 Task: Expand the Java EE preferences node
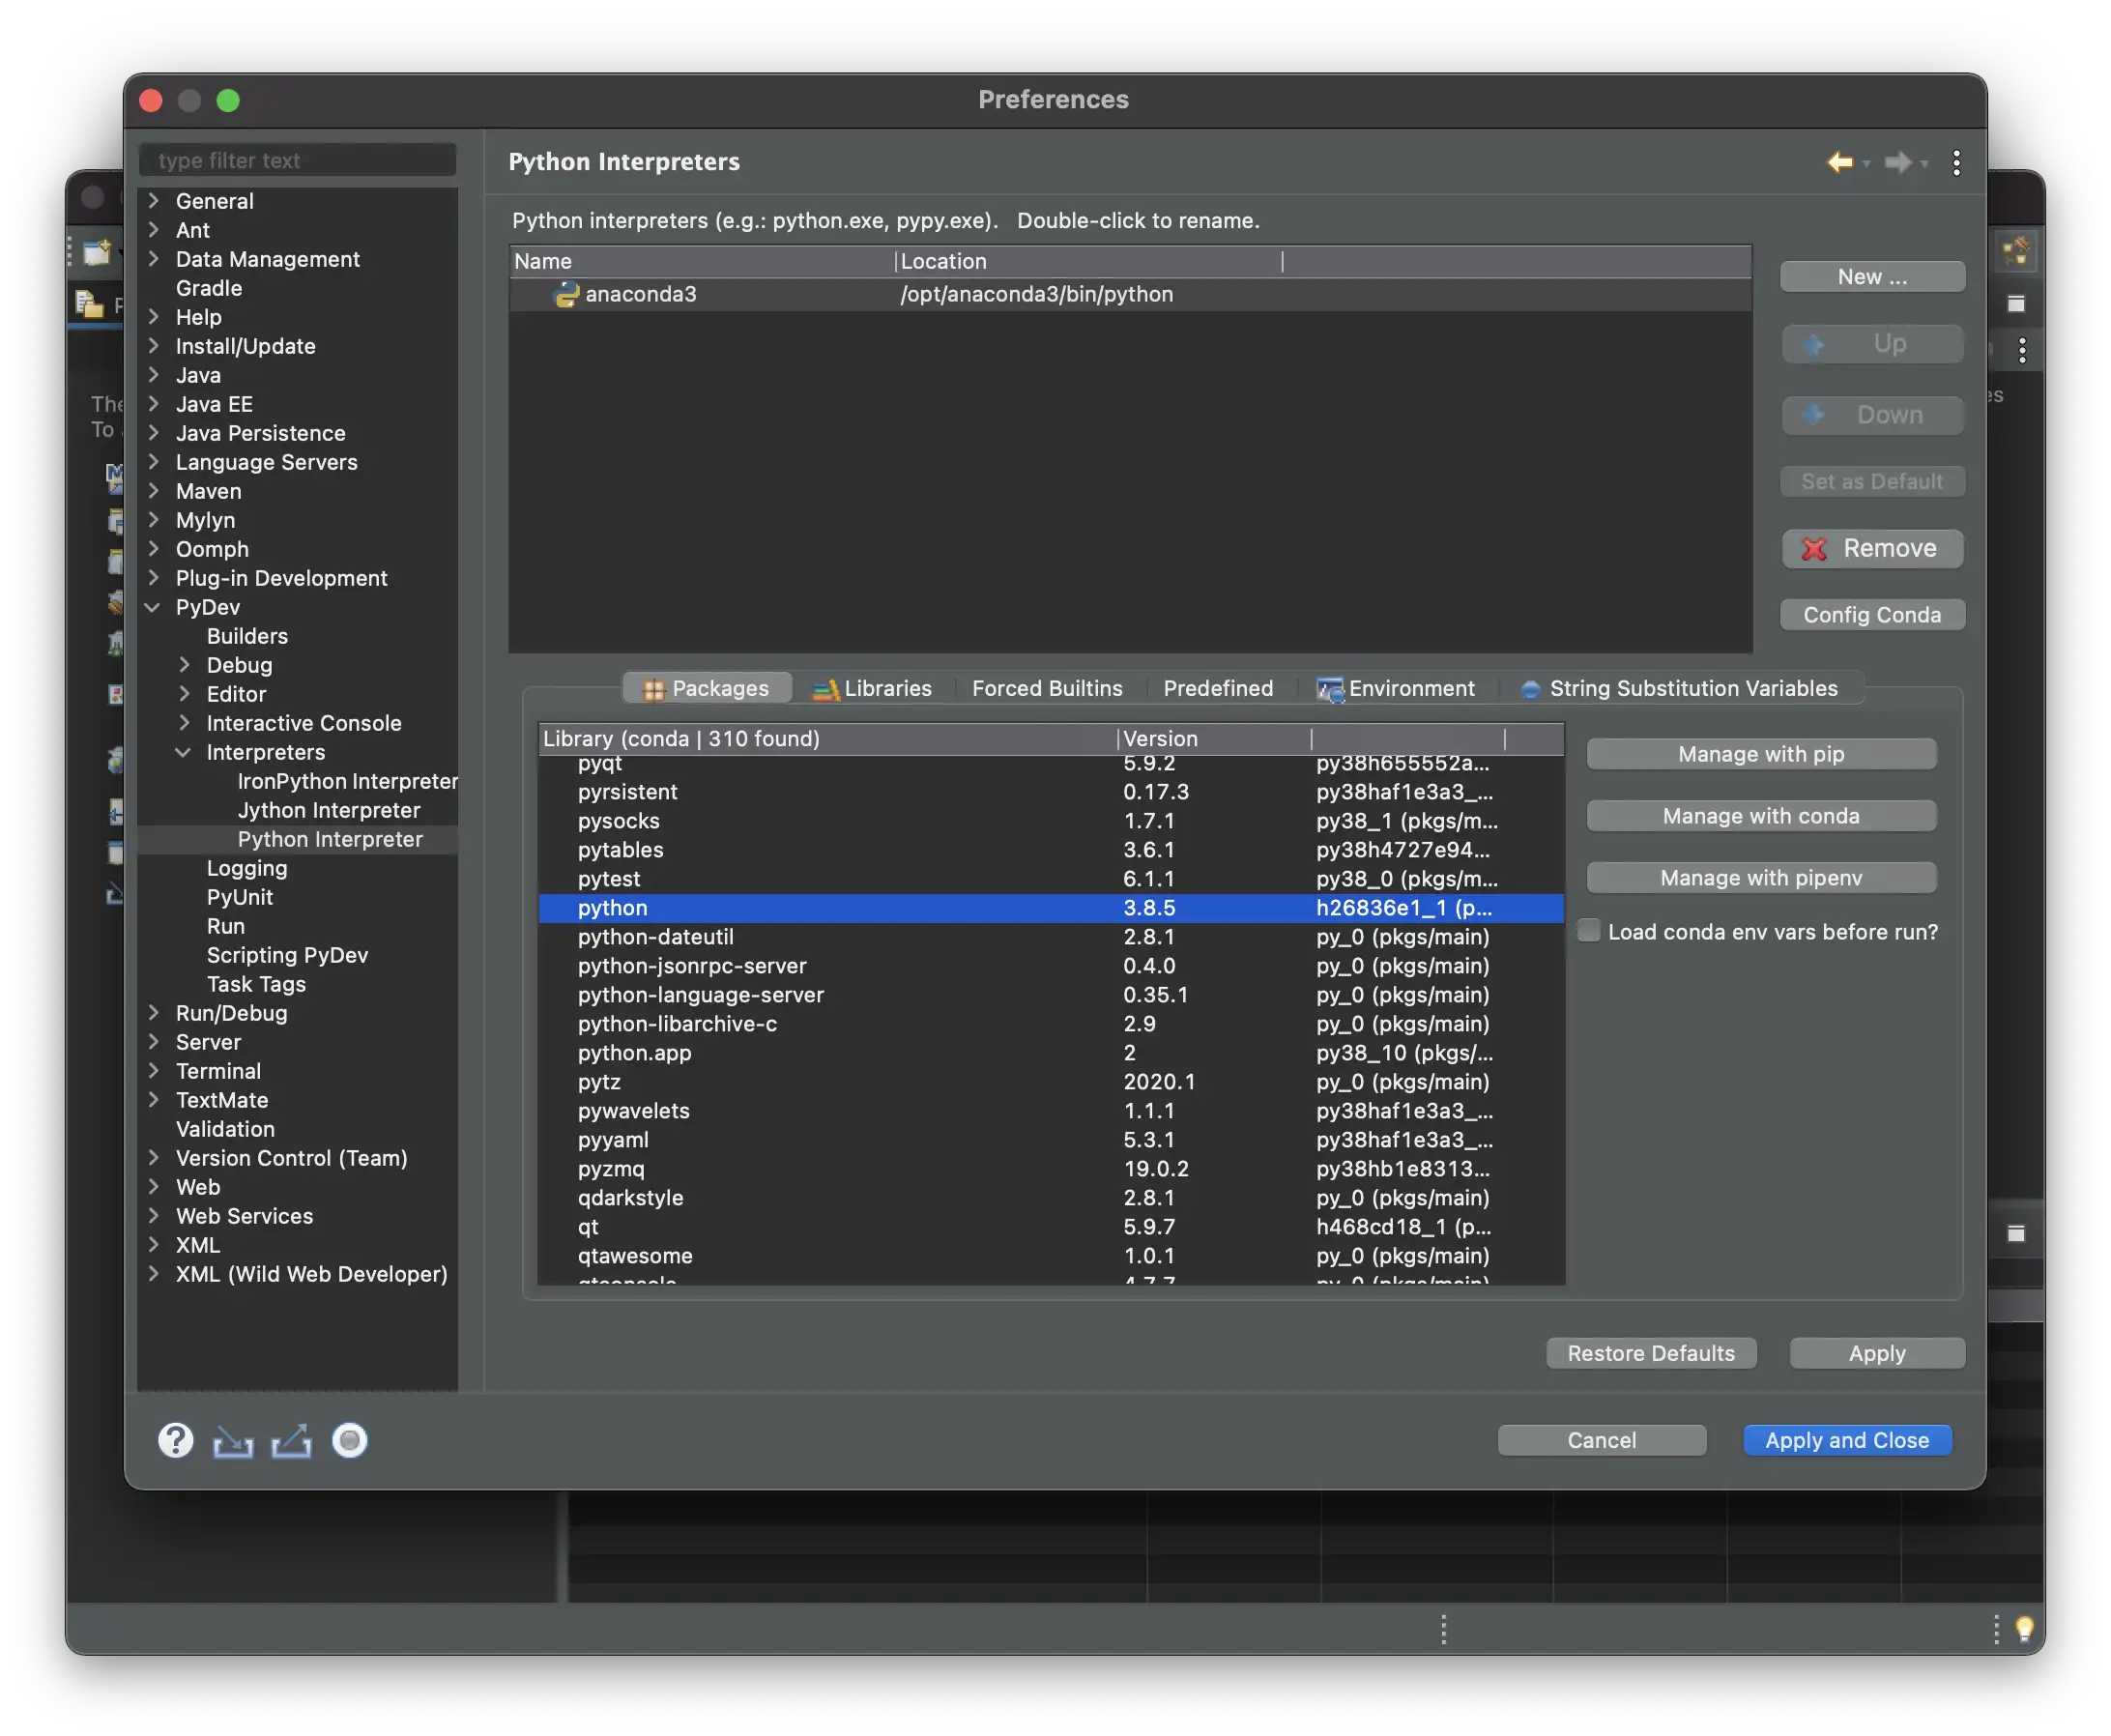pyautogui.click(x=153, y=404)
